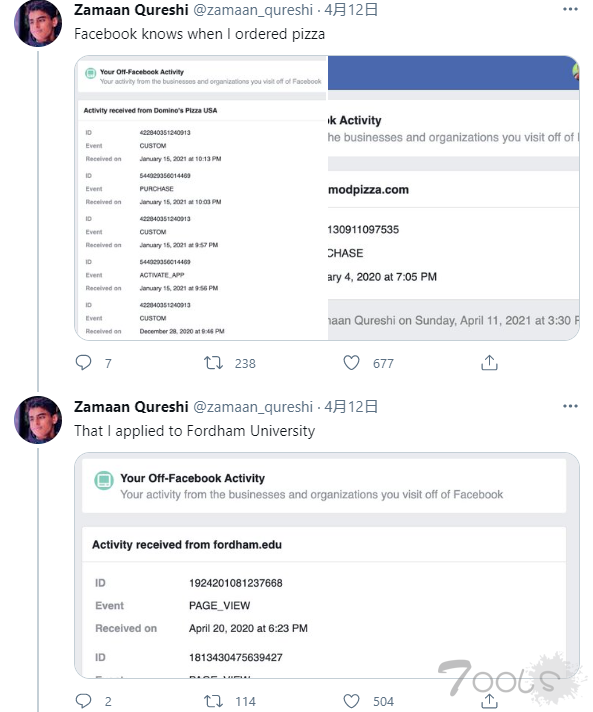Open tweet text about ordering pizza
593x712 pixels.
[x=199, y=34]
